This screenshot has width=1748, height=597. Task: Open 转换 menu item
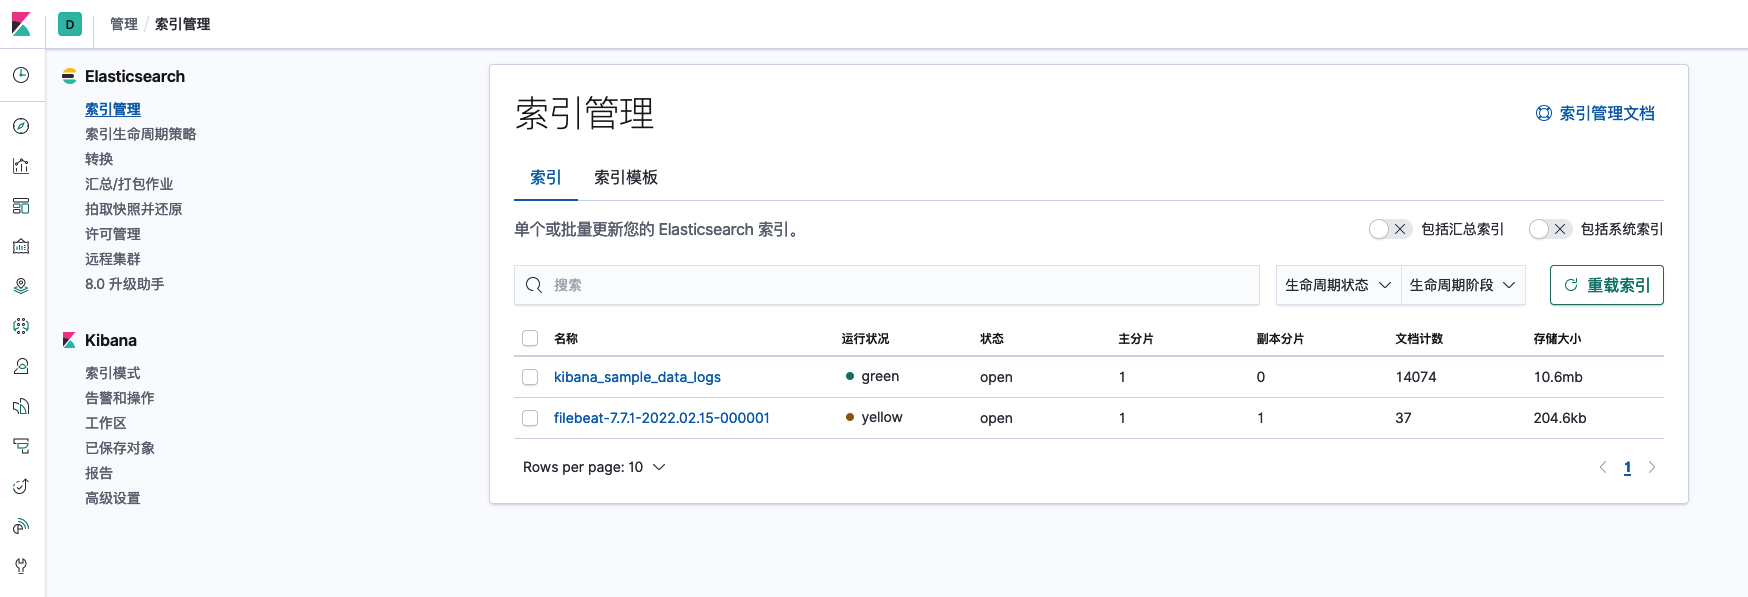pyautogui.click(x=99, y=159)
